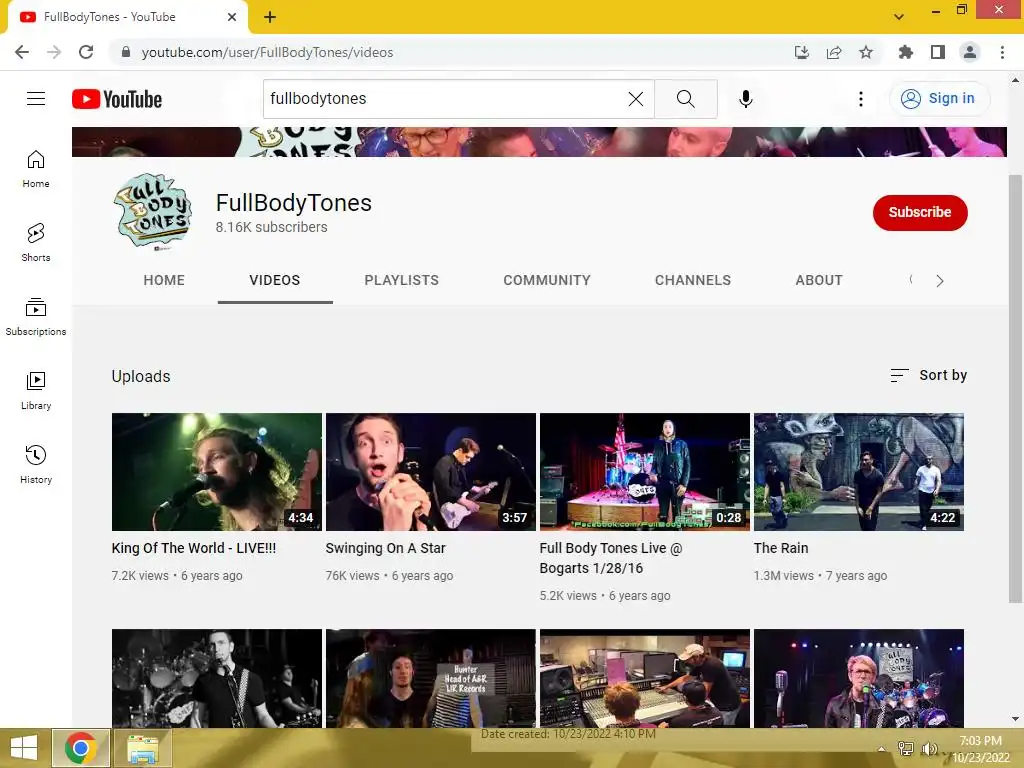The height and width of the screenshot is (768, 1024).
Task: Open the network tray icon
Action: [x=906, y=749]
